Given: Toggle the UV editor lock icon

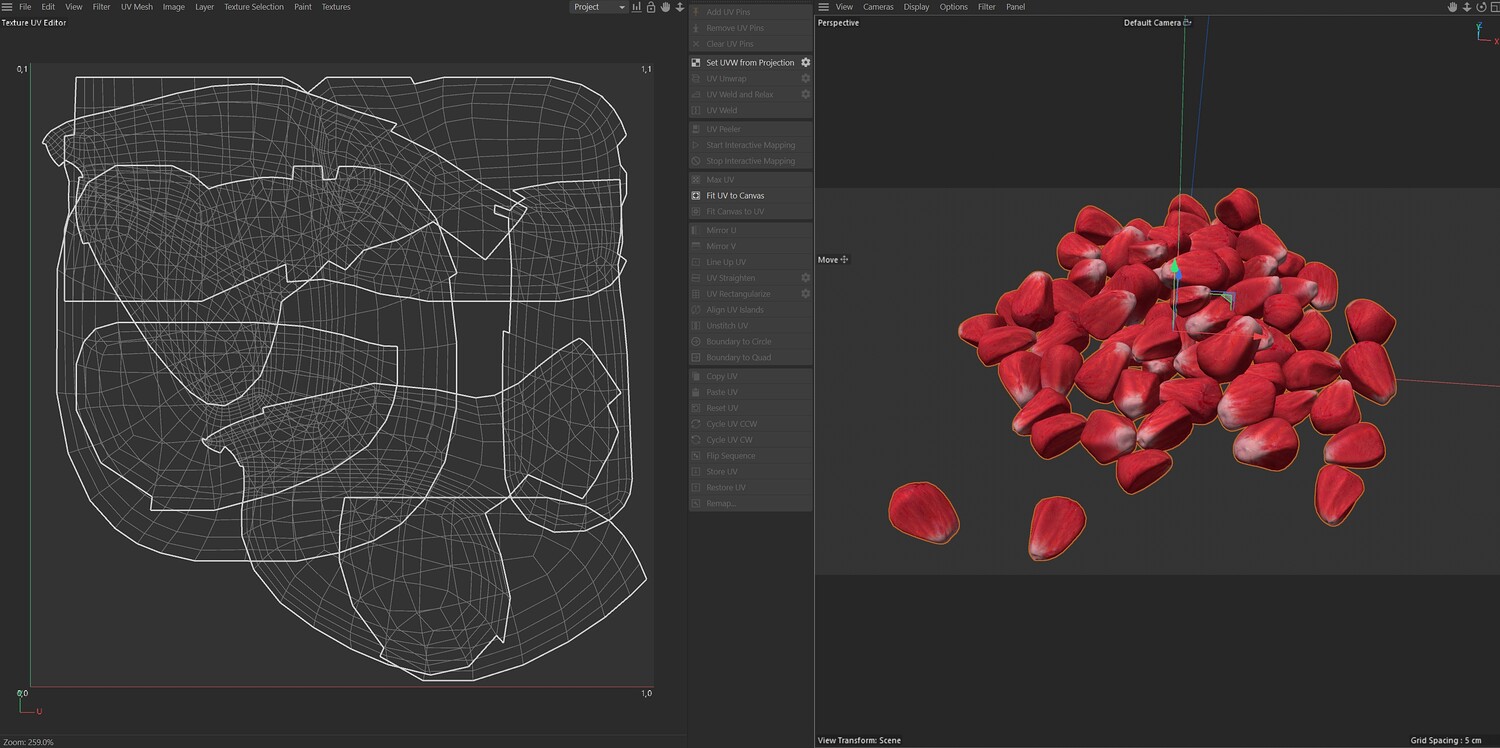Looking at the screenshot, I should pyautogui.click(x=651, y=7).
